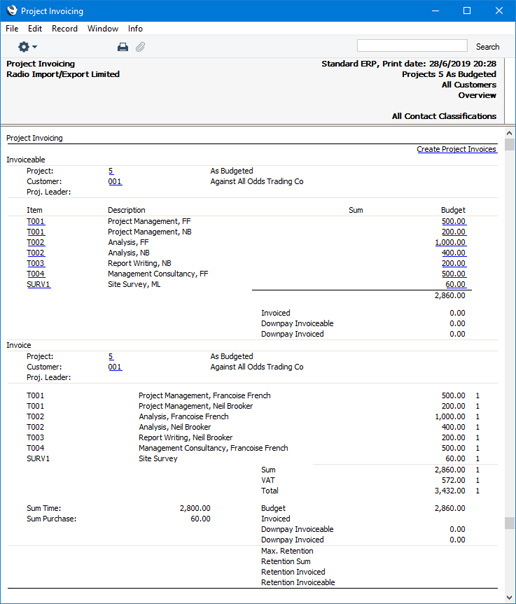This screenshot has width=516, height=604.
Task: Select 'Report Writing, Neil Brooker' row text
Action: click(x=185, y=438)
